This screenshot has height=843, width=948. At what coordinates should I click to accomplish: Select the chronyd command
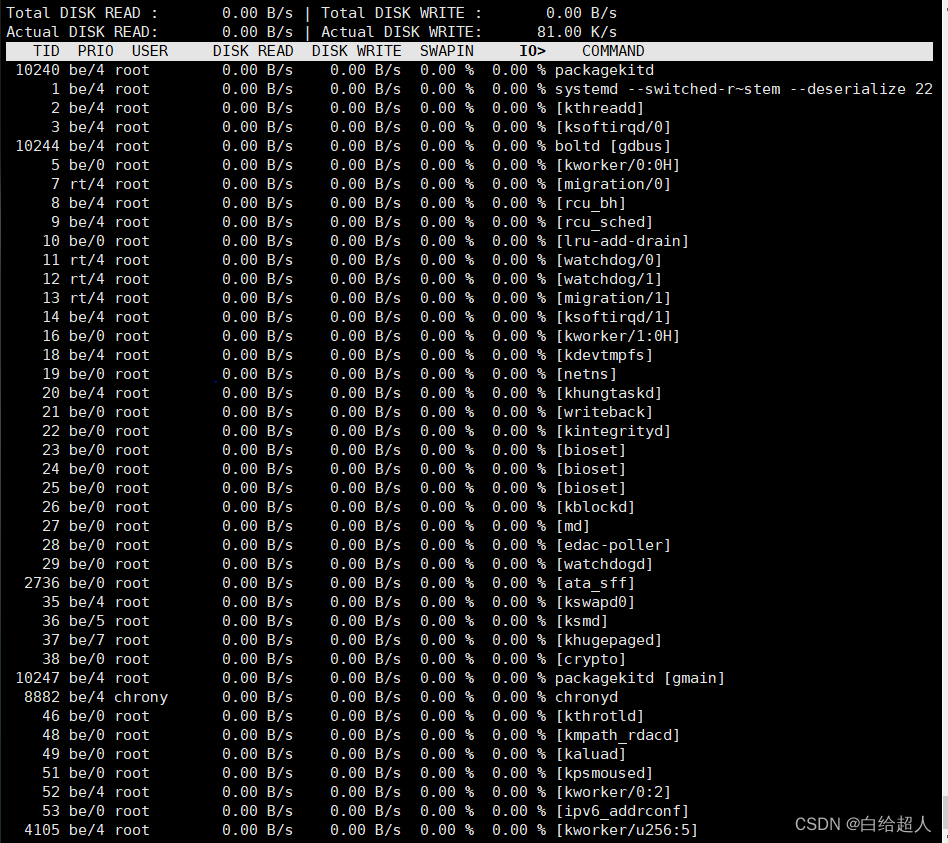pos(586,697)
